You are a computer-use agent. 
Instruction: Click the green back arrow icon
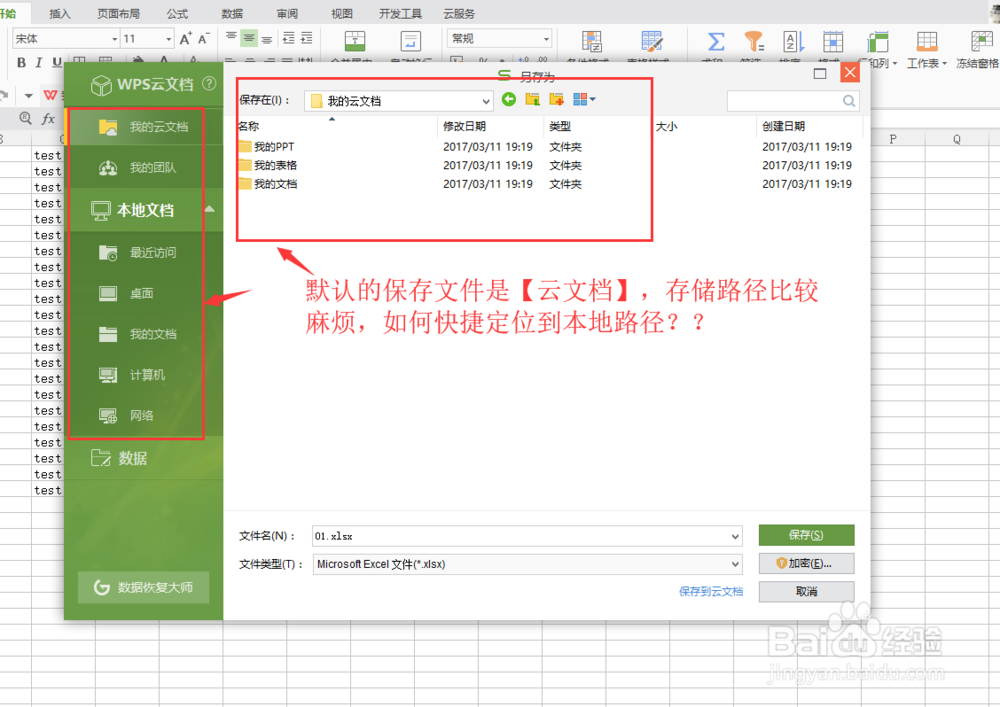[x=509, y=99]
